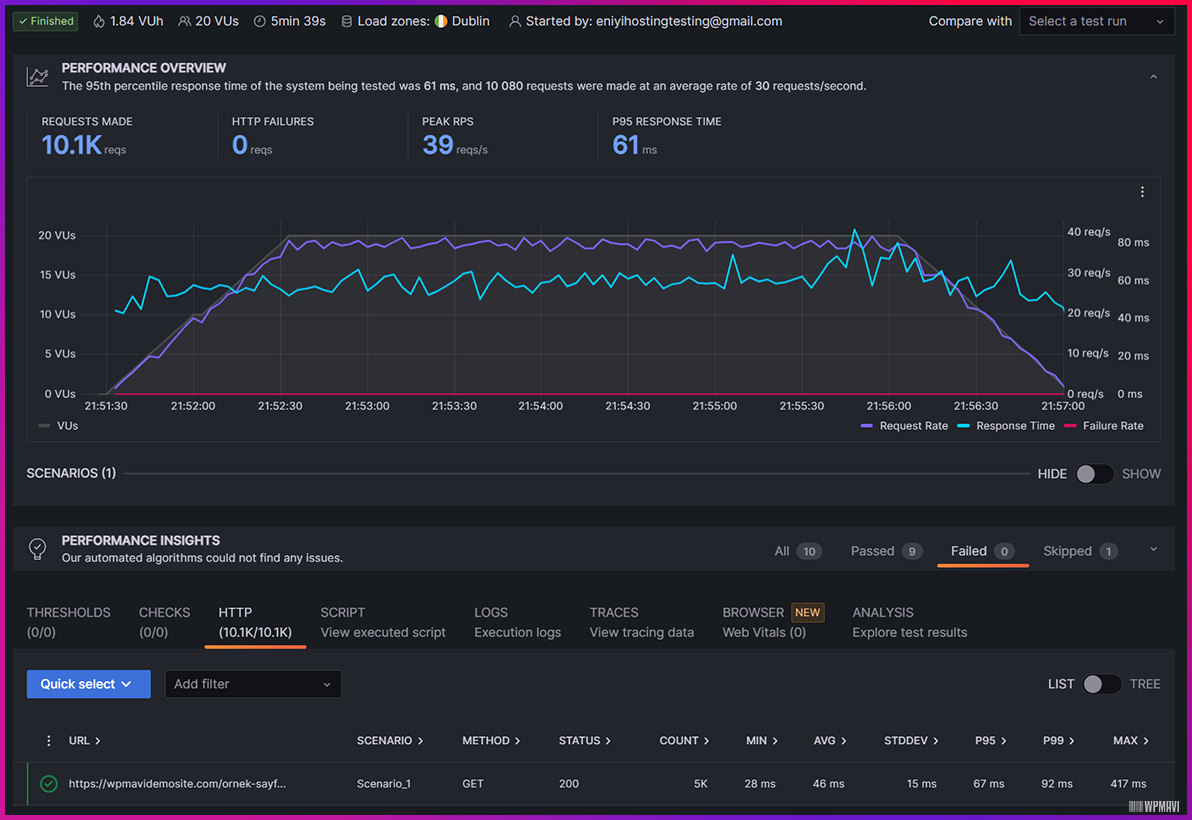Toggle the List/Tree view switch
Viewport: 1192px width, 820px height.
point(1101,684)
